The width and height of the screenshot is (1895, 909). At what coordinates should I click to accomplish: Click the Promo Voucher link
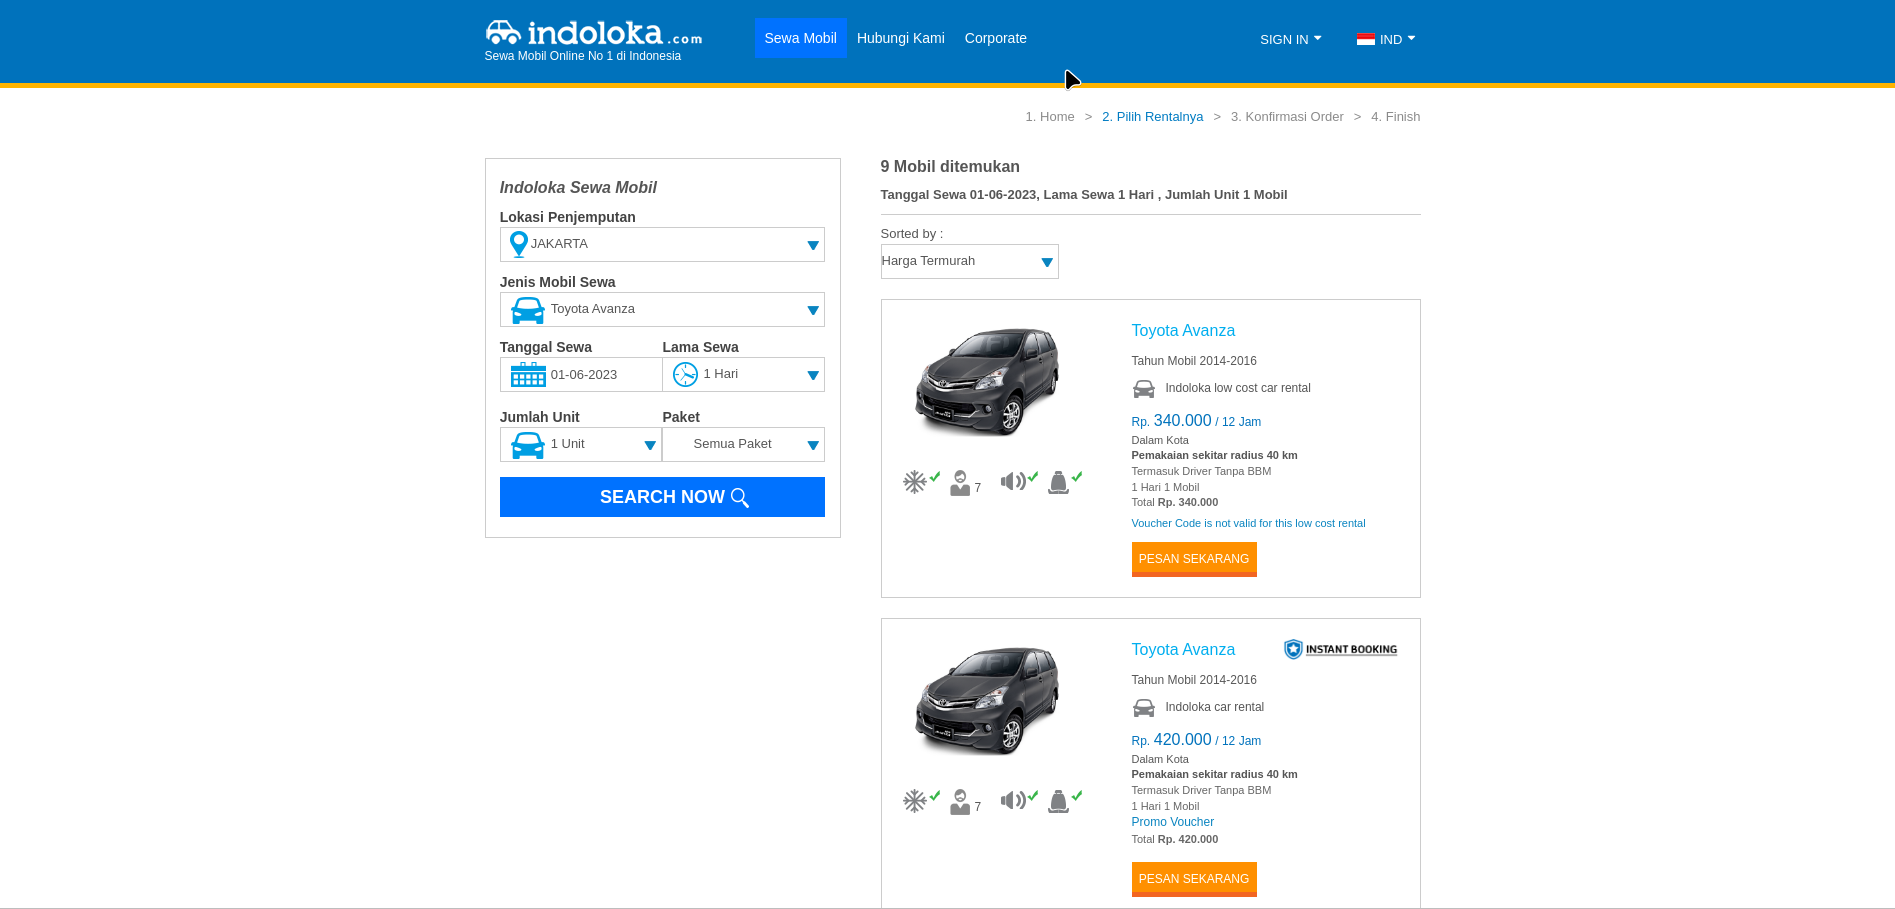click(x=1172, y=822)
